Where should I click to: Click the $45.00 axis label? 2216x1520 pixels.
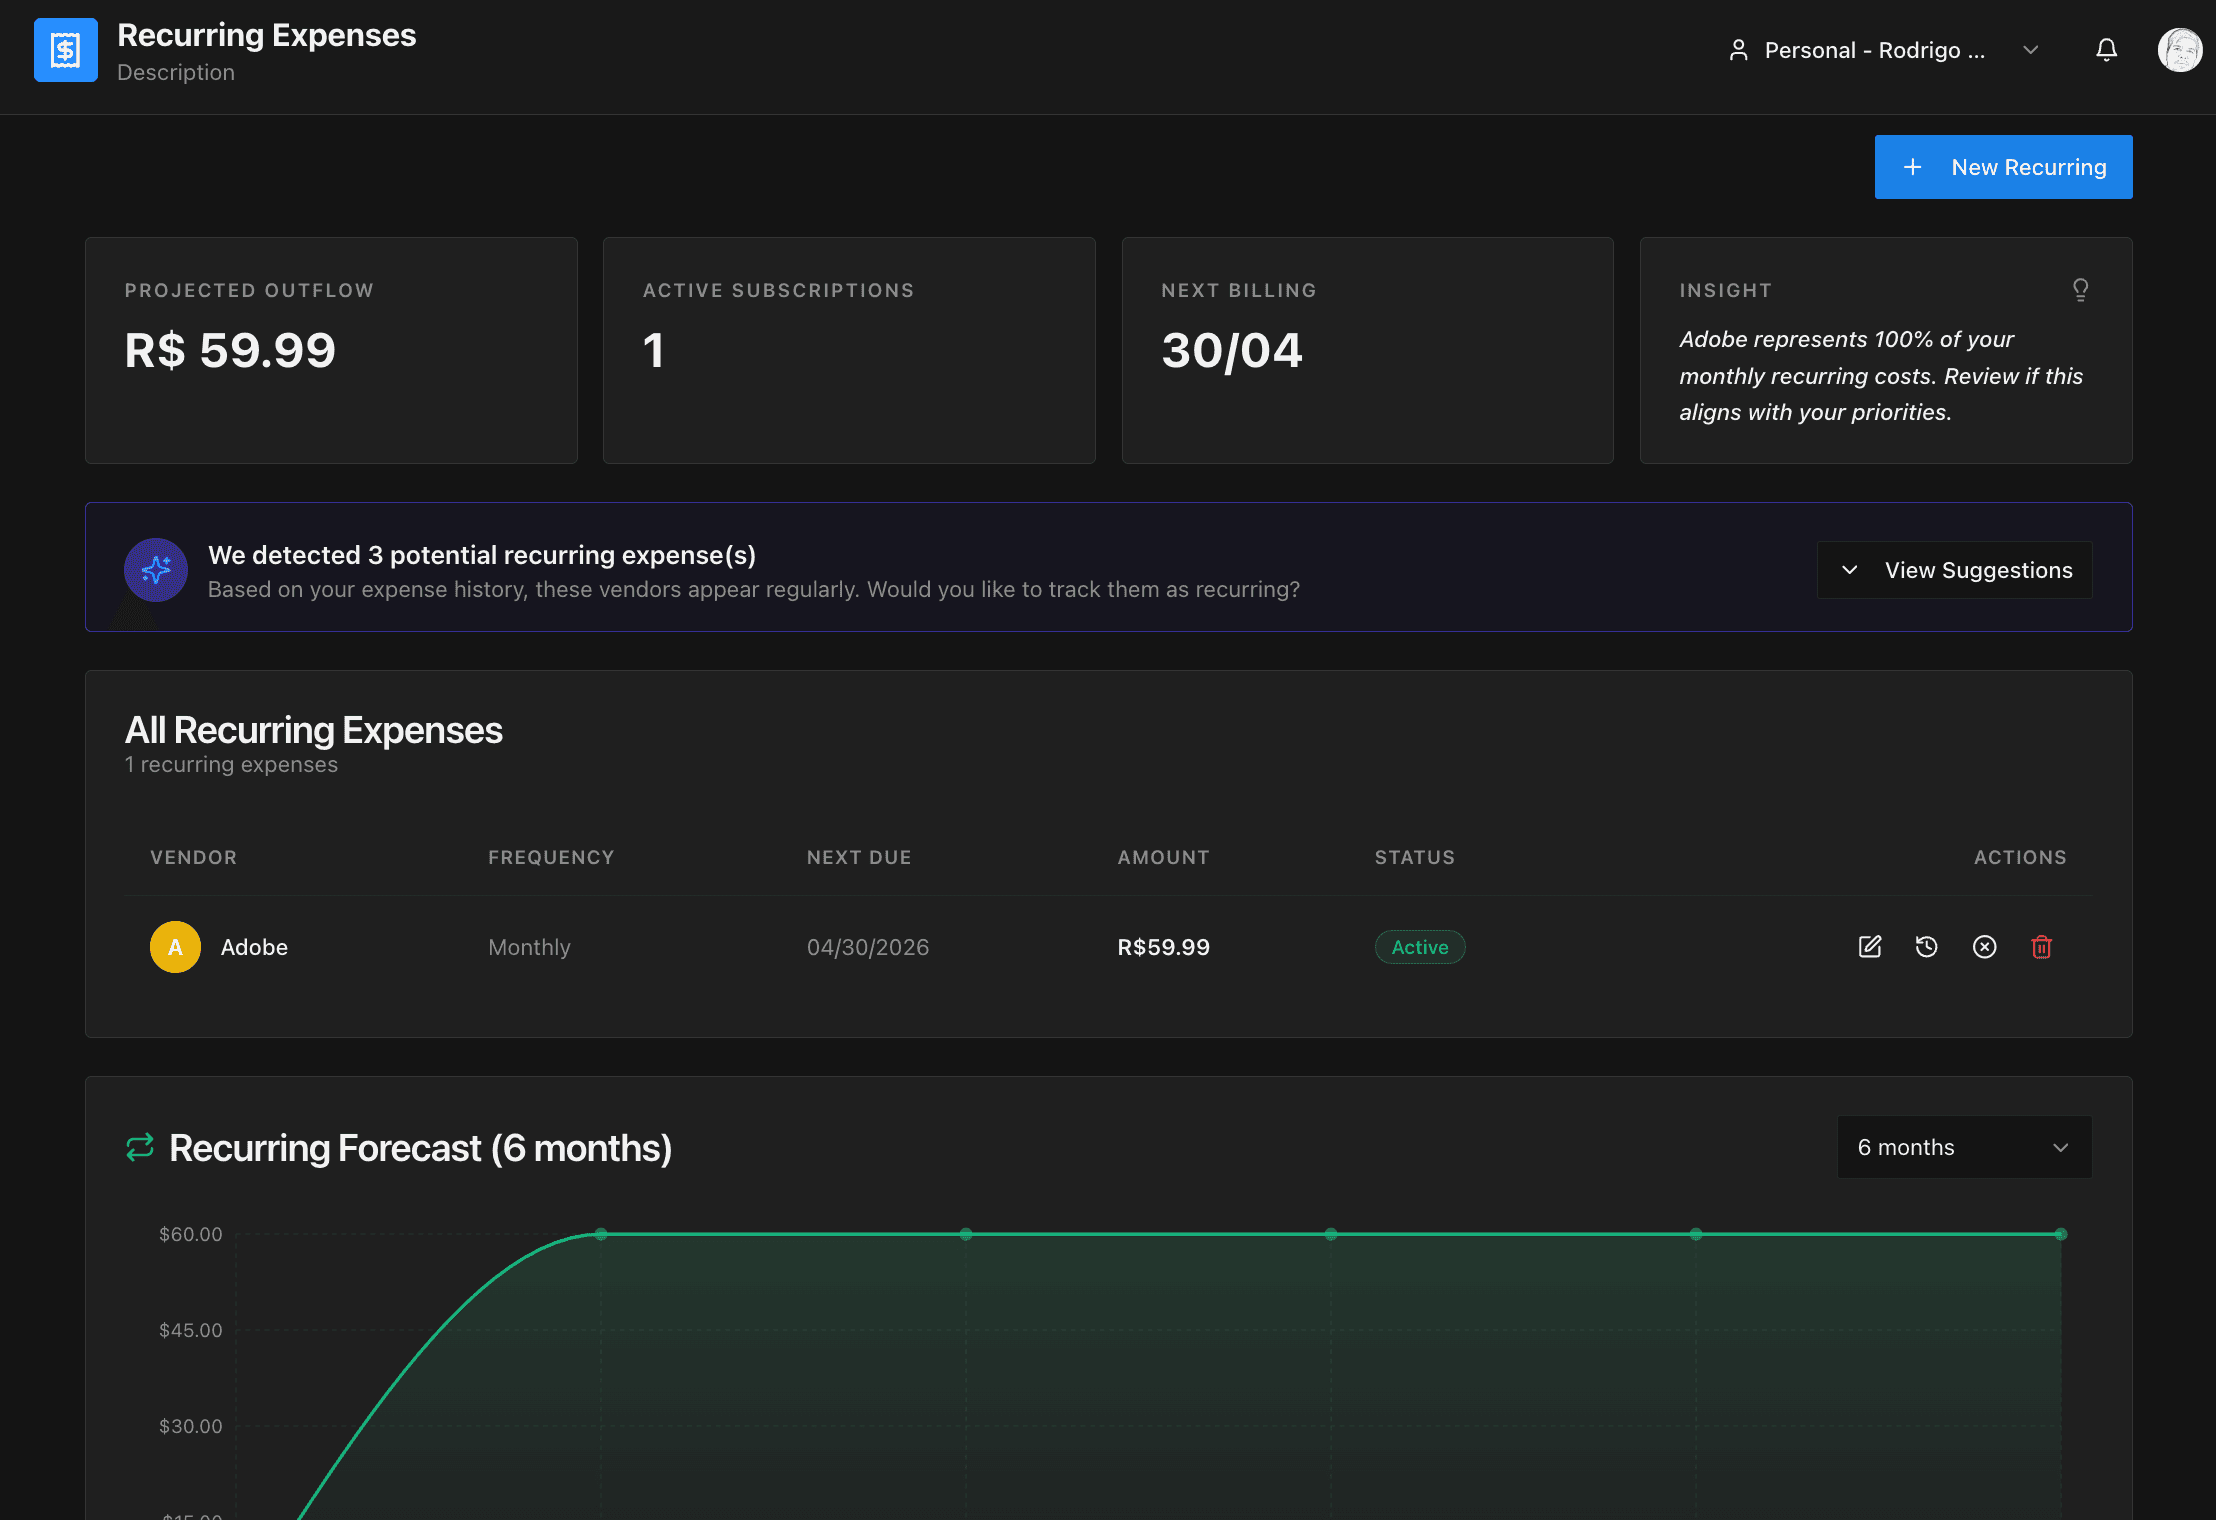point(191,1330)
